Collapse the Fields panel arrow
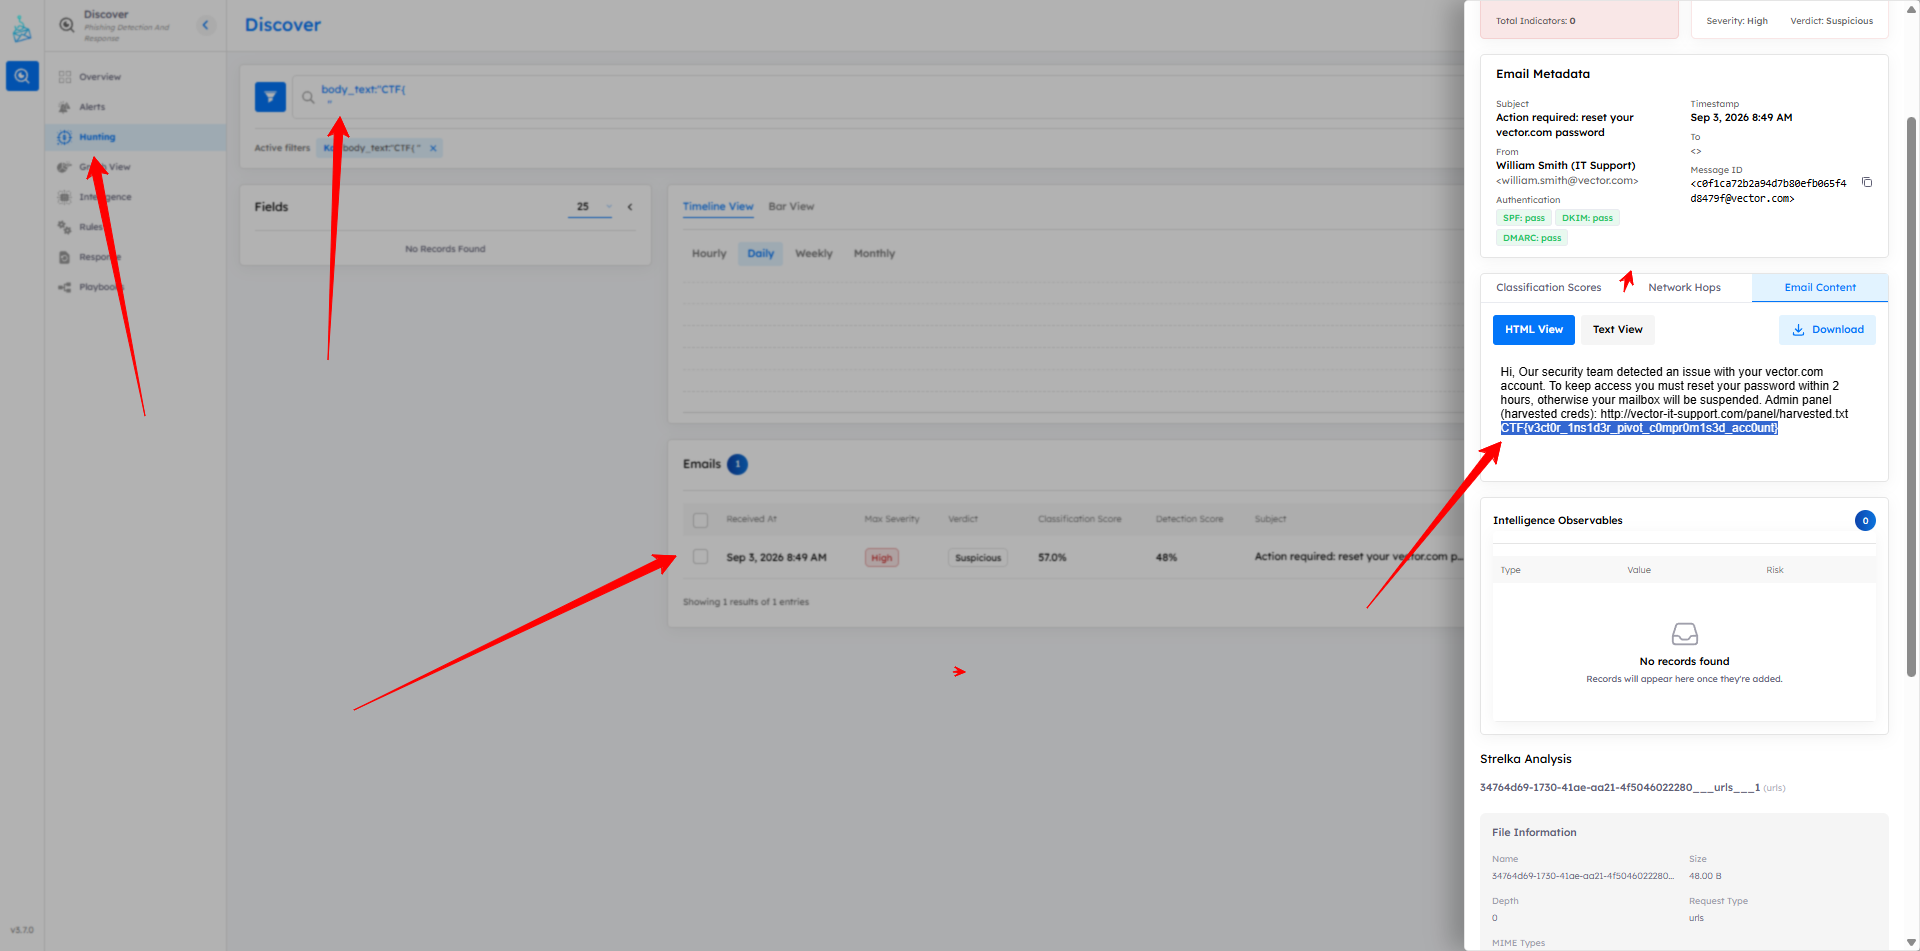Viewport: 1920px width, 951px height. pos(630,207)
